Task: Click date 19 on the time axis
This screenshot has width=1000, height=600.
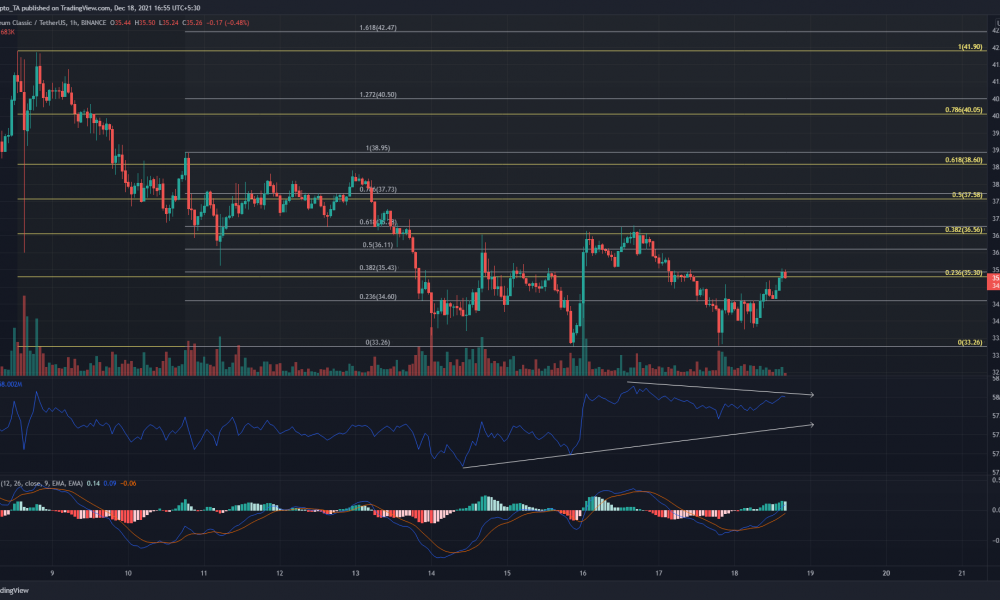Action: (x=811, y=573)
